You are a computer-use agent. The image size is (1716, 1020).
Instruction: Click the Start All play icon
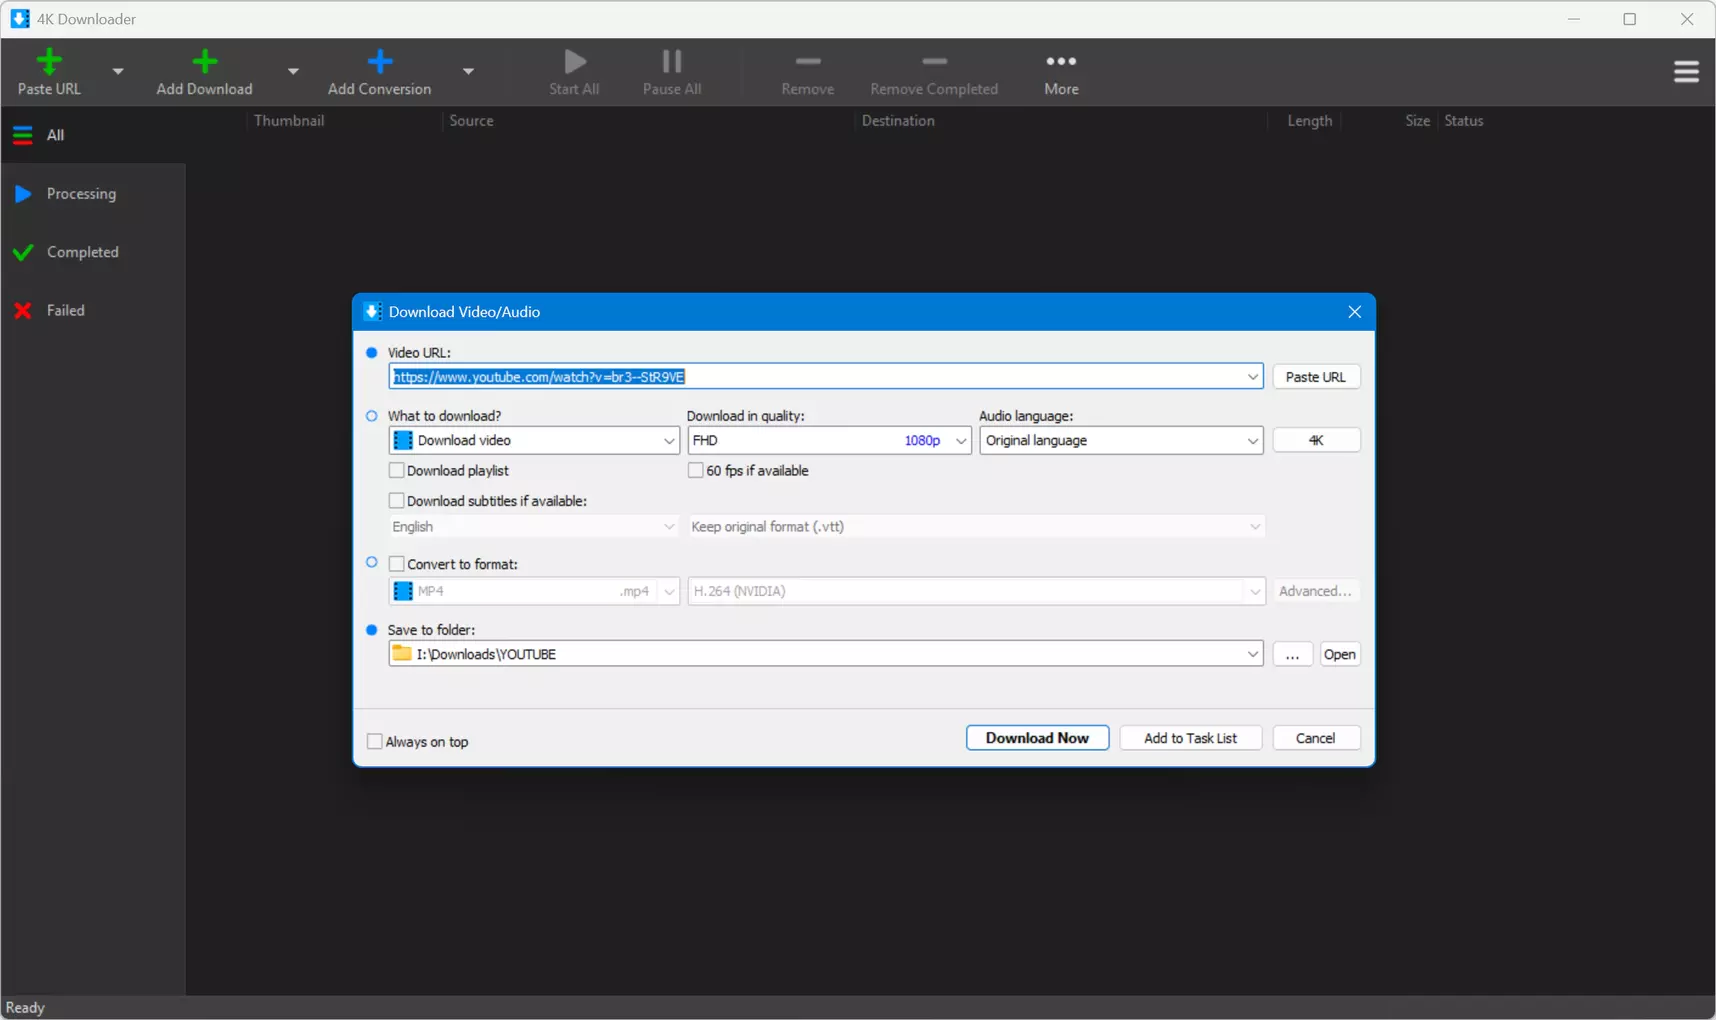tap(575, 61)
